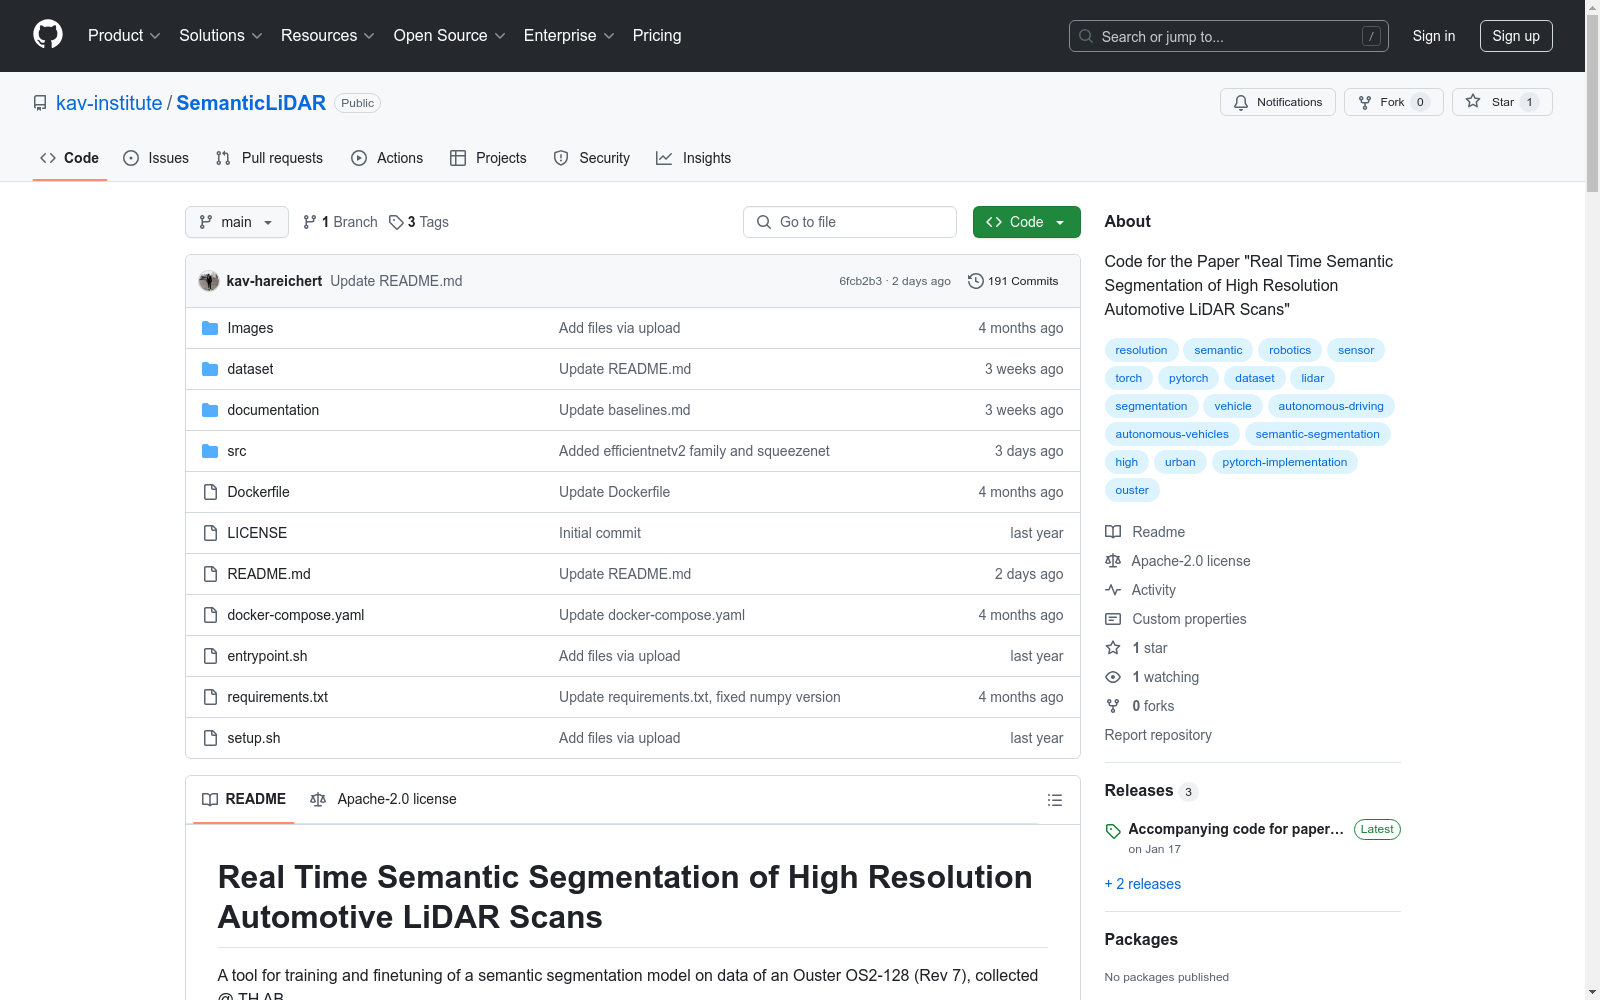Click the kav-hareichert avatar image
Screen dimensions: 1600x1000
pyautogui.click(x=209, y=281)
